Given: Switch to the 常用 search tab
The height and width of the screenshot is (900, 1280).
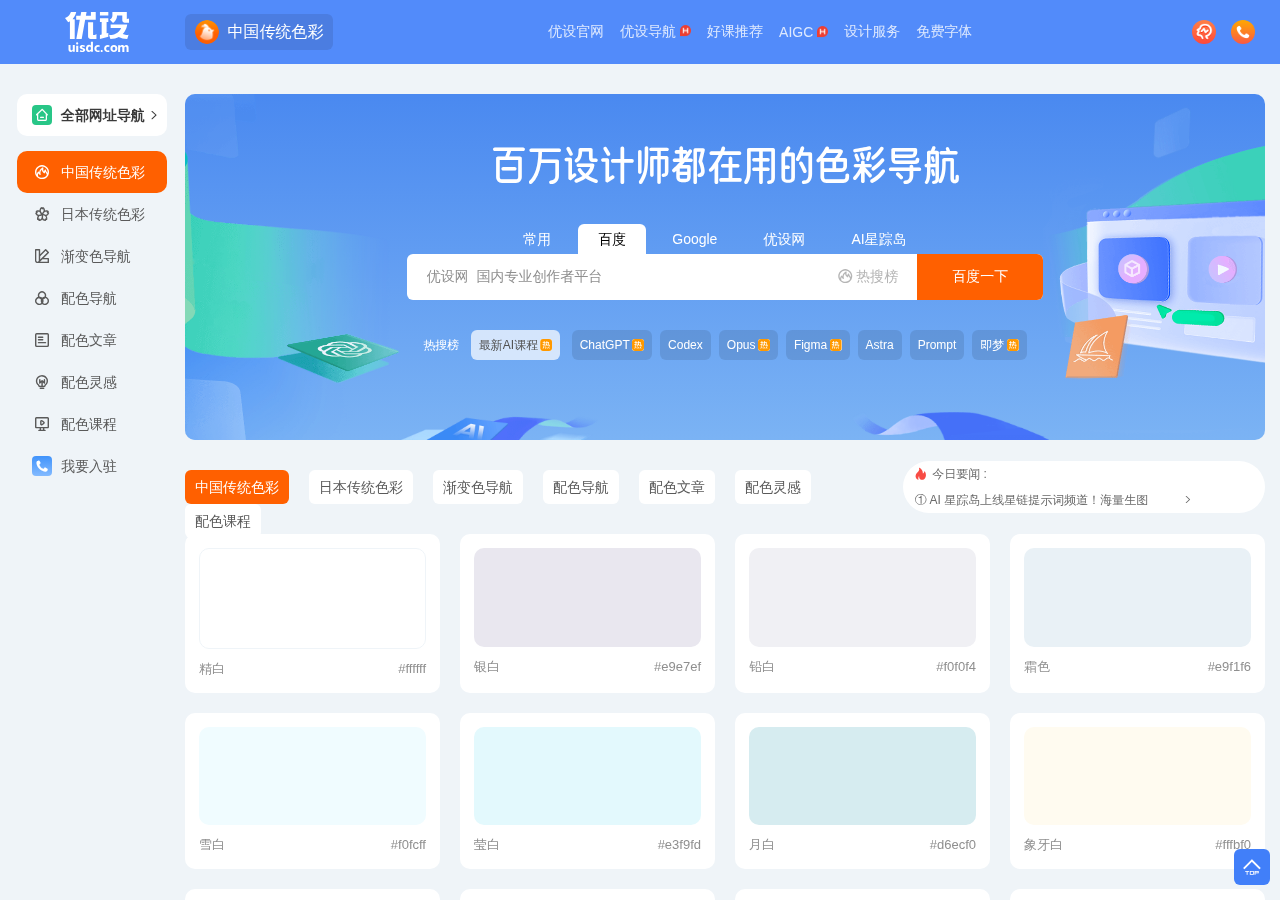Looking at the screenshot, I should pos(537,239).
